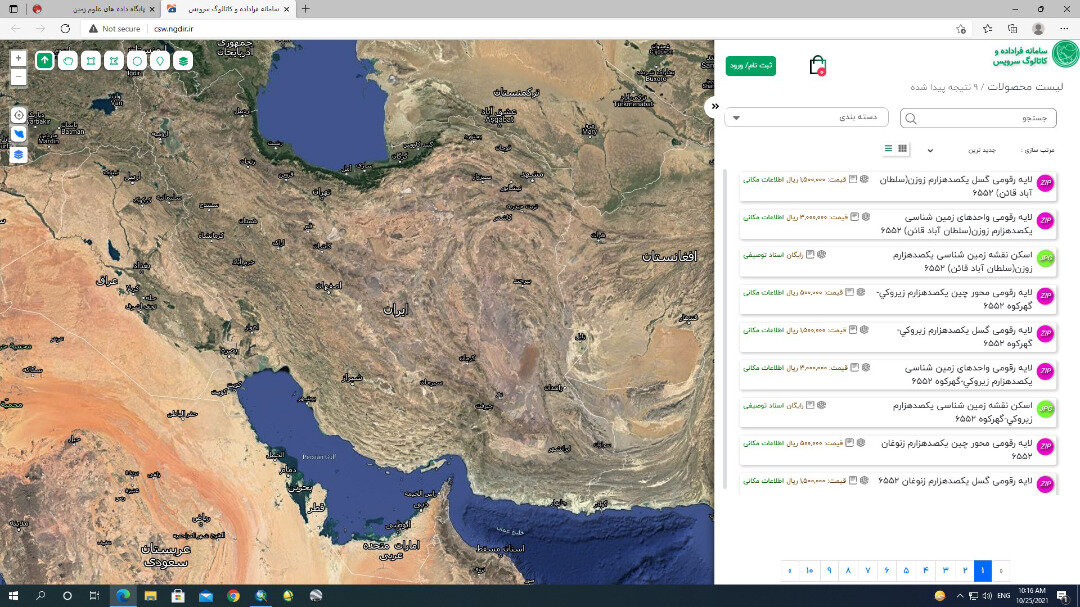This screenshot has width=1080, height=607.
Task: Select the green arrow pointer tool
Action: (45, 61)
